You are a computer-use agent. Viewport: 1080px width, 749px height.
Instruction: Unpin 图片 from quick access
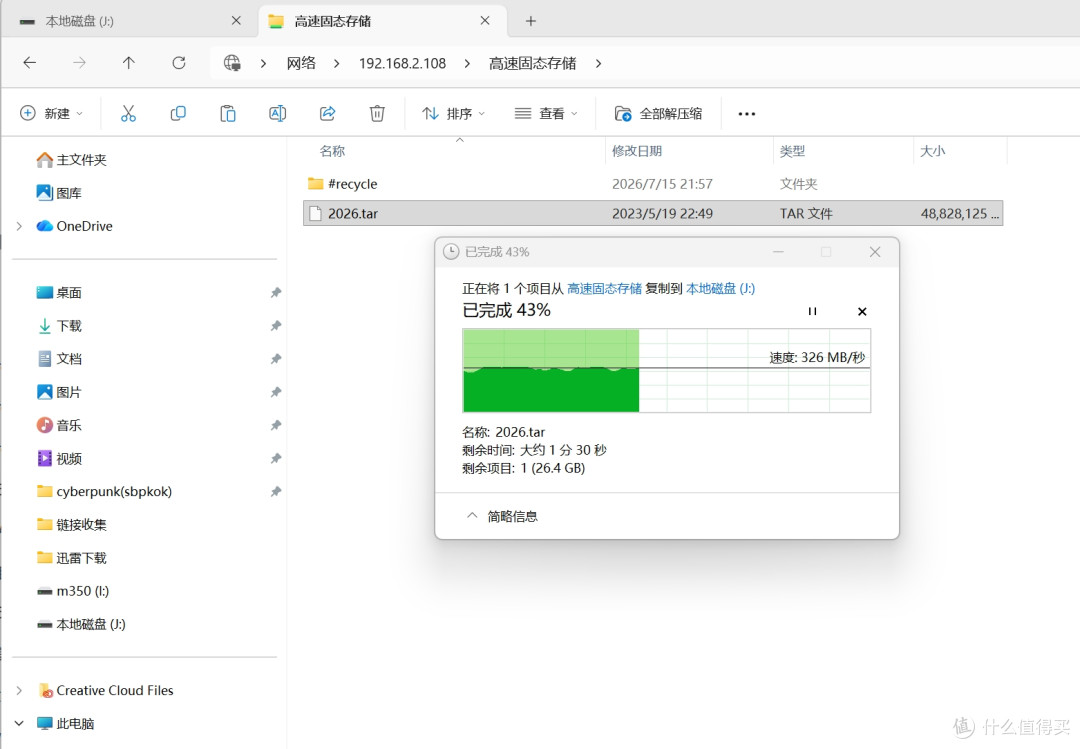[x=276, y=392]
